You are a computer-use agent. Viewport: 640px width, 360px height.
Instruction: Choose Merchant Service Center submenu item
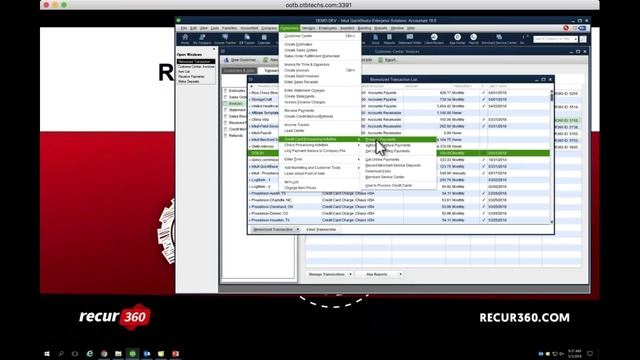(399, 177)
